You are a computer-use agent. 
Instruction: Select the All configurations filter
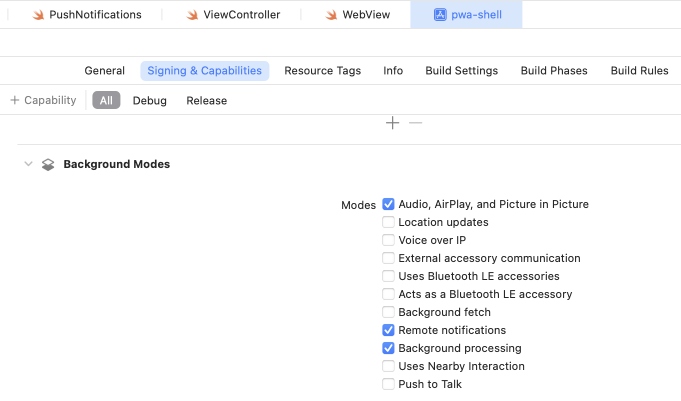coord(106,100)
